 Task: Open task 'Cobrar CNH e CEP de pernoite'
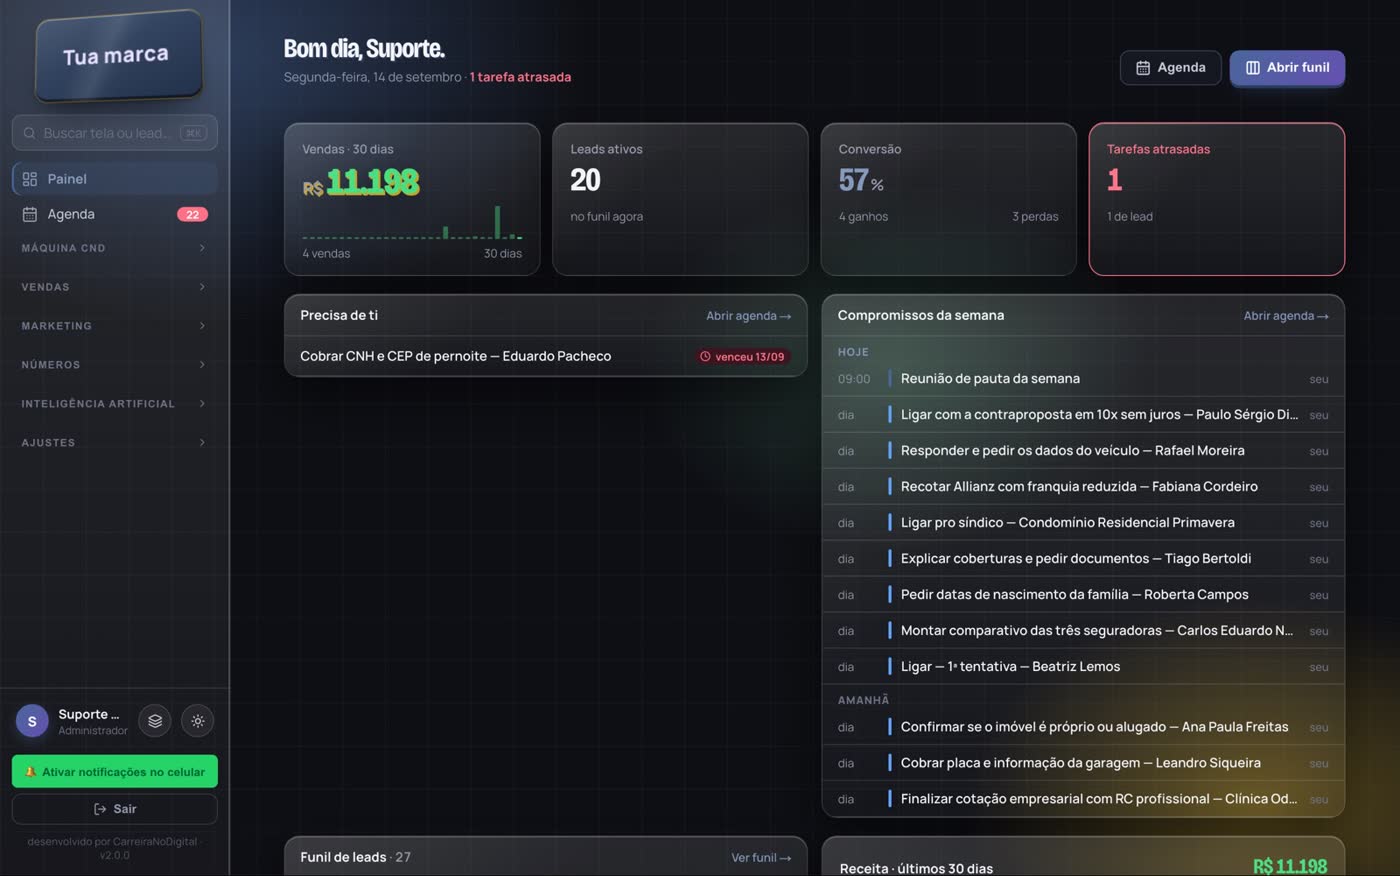pos(546,357)
